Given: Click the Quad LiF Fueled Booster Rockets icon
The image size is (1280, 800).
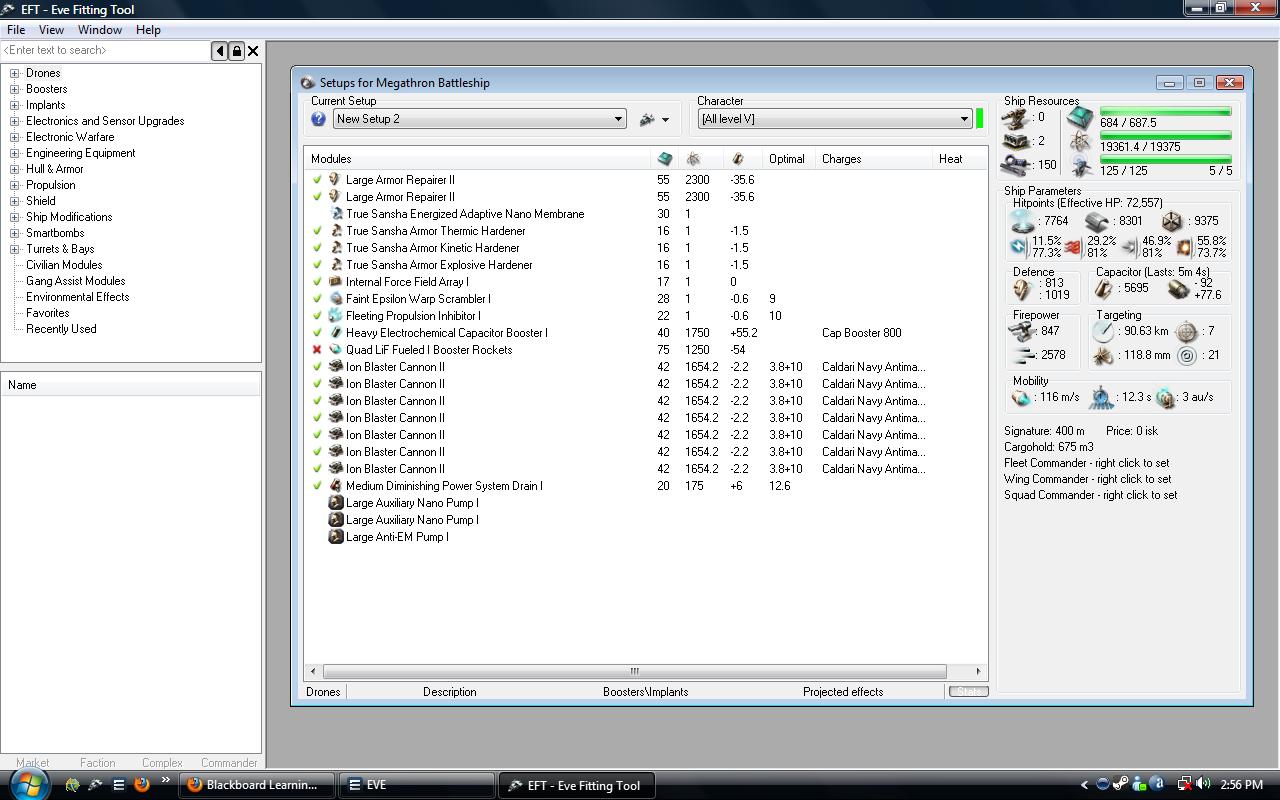Looking at the screenshot, I should click(336, 350).
